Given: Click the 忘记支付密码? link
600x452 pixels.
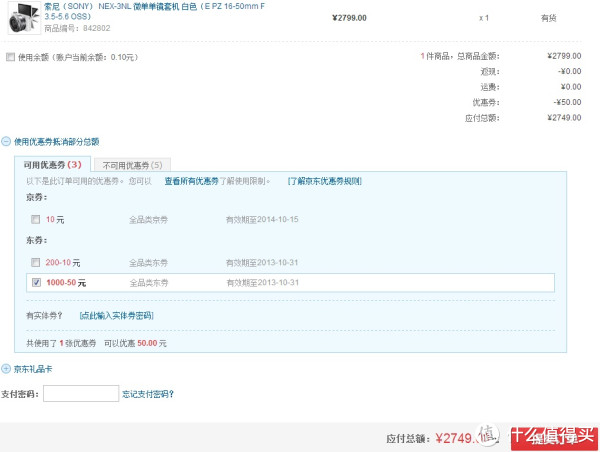Looking at the screenshot, I should click(148, 394).
